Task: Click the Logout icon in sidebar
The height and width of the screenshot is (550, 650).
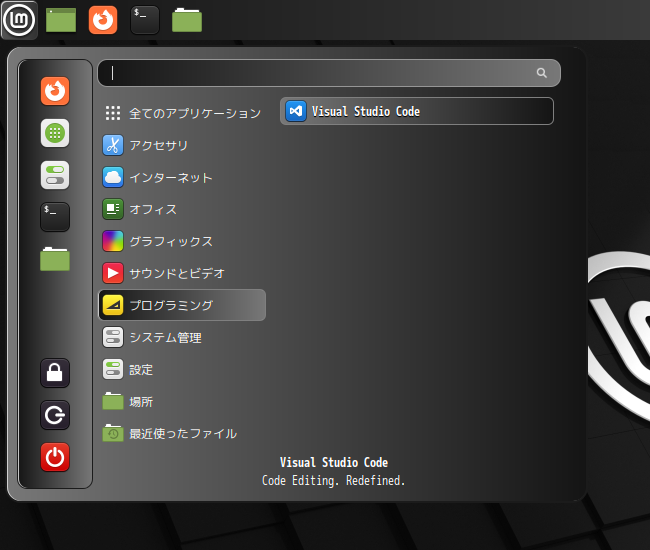Action: point(55,415)
